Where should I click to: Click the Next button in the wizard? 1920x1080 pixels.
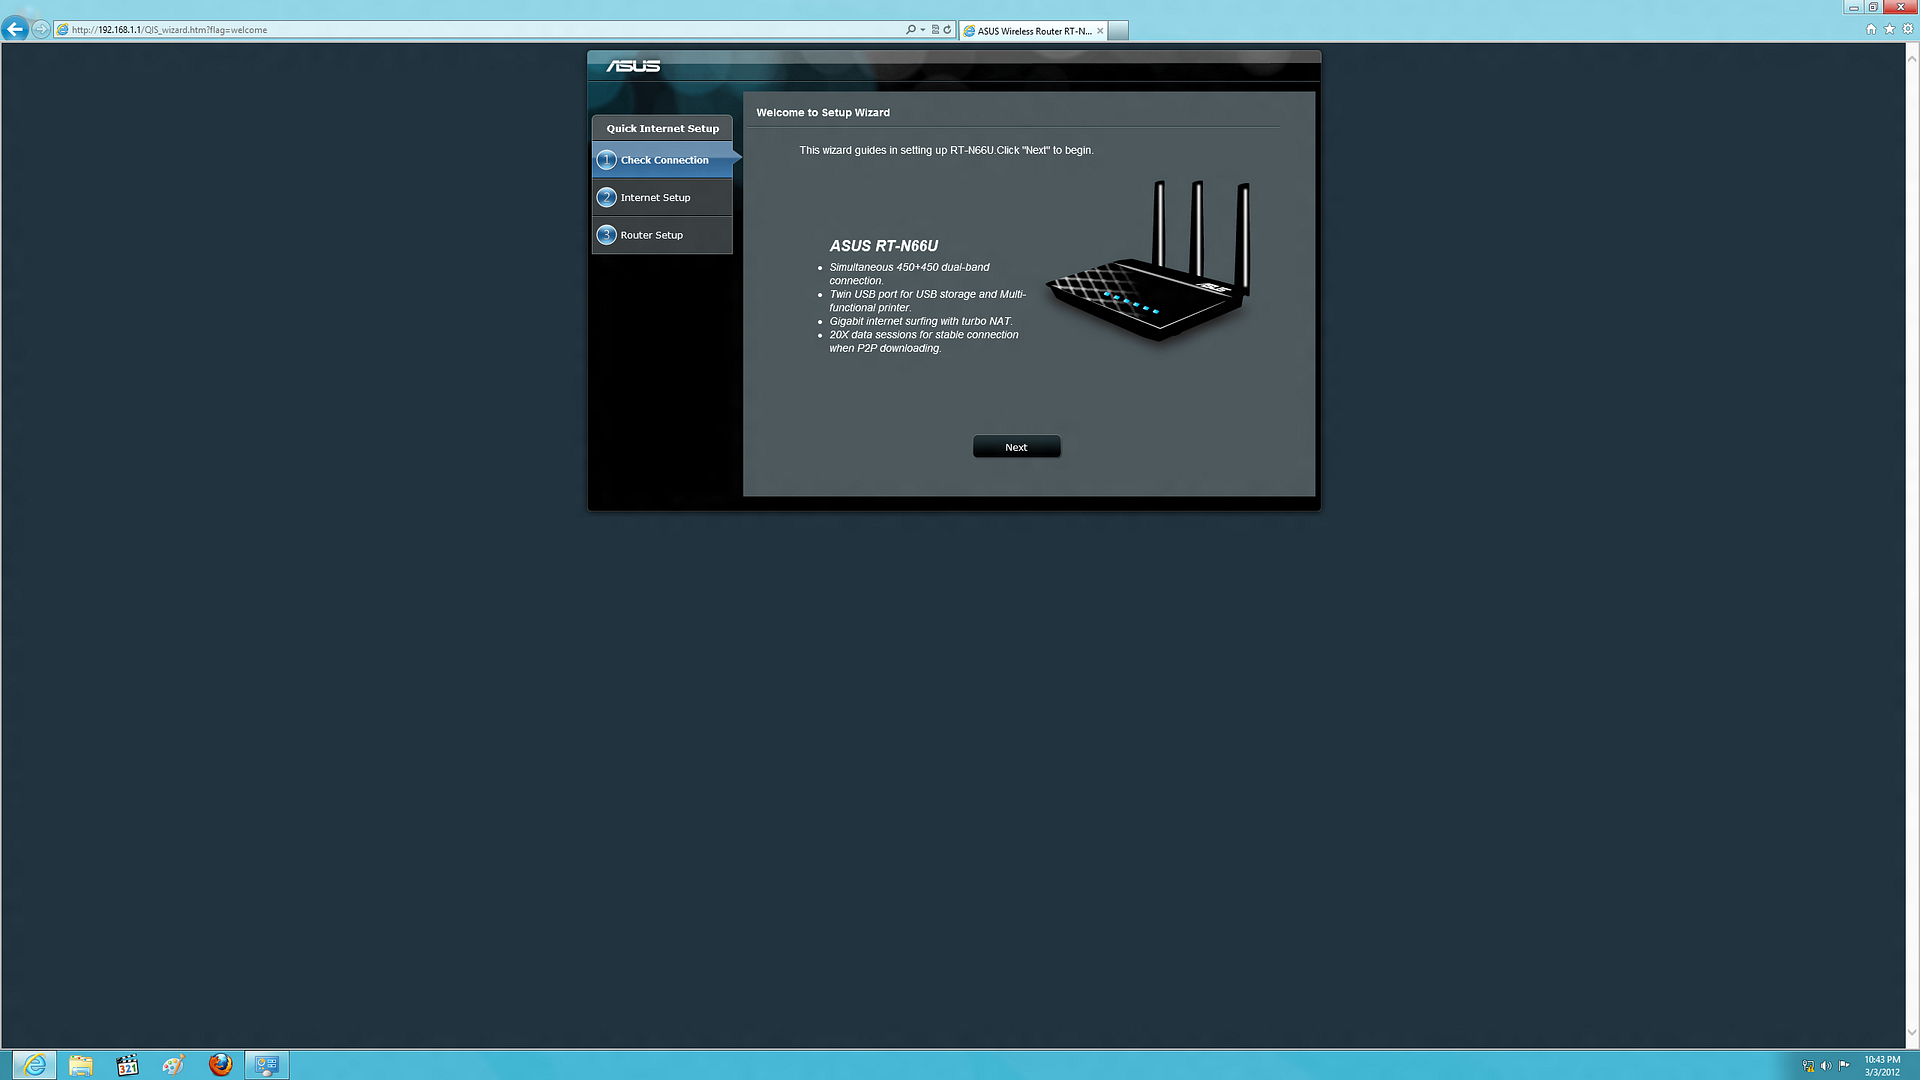click(1016, 446)
